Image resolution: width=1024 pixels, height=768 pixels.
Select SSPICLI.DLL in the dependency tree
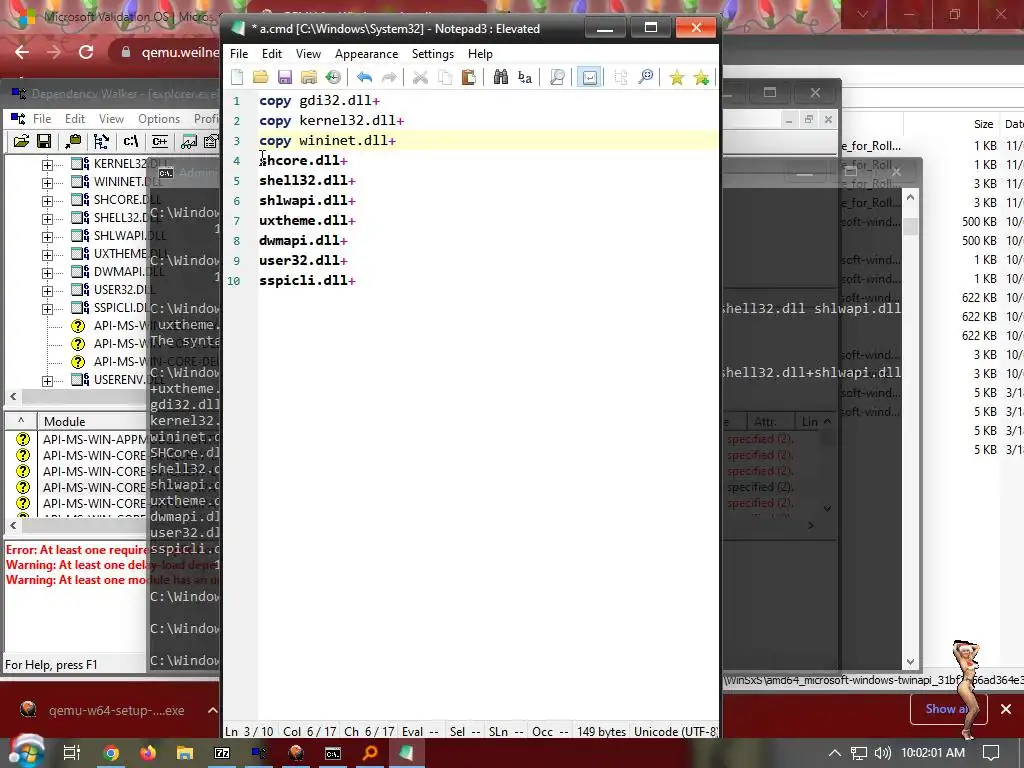[x=121, y=308]
